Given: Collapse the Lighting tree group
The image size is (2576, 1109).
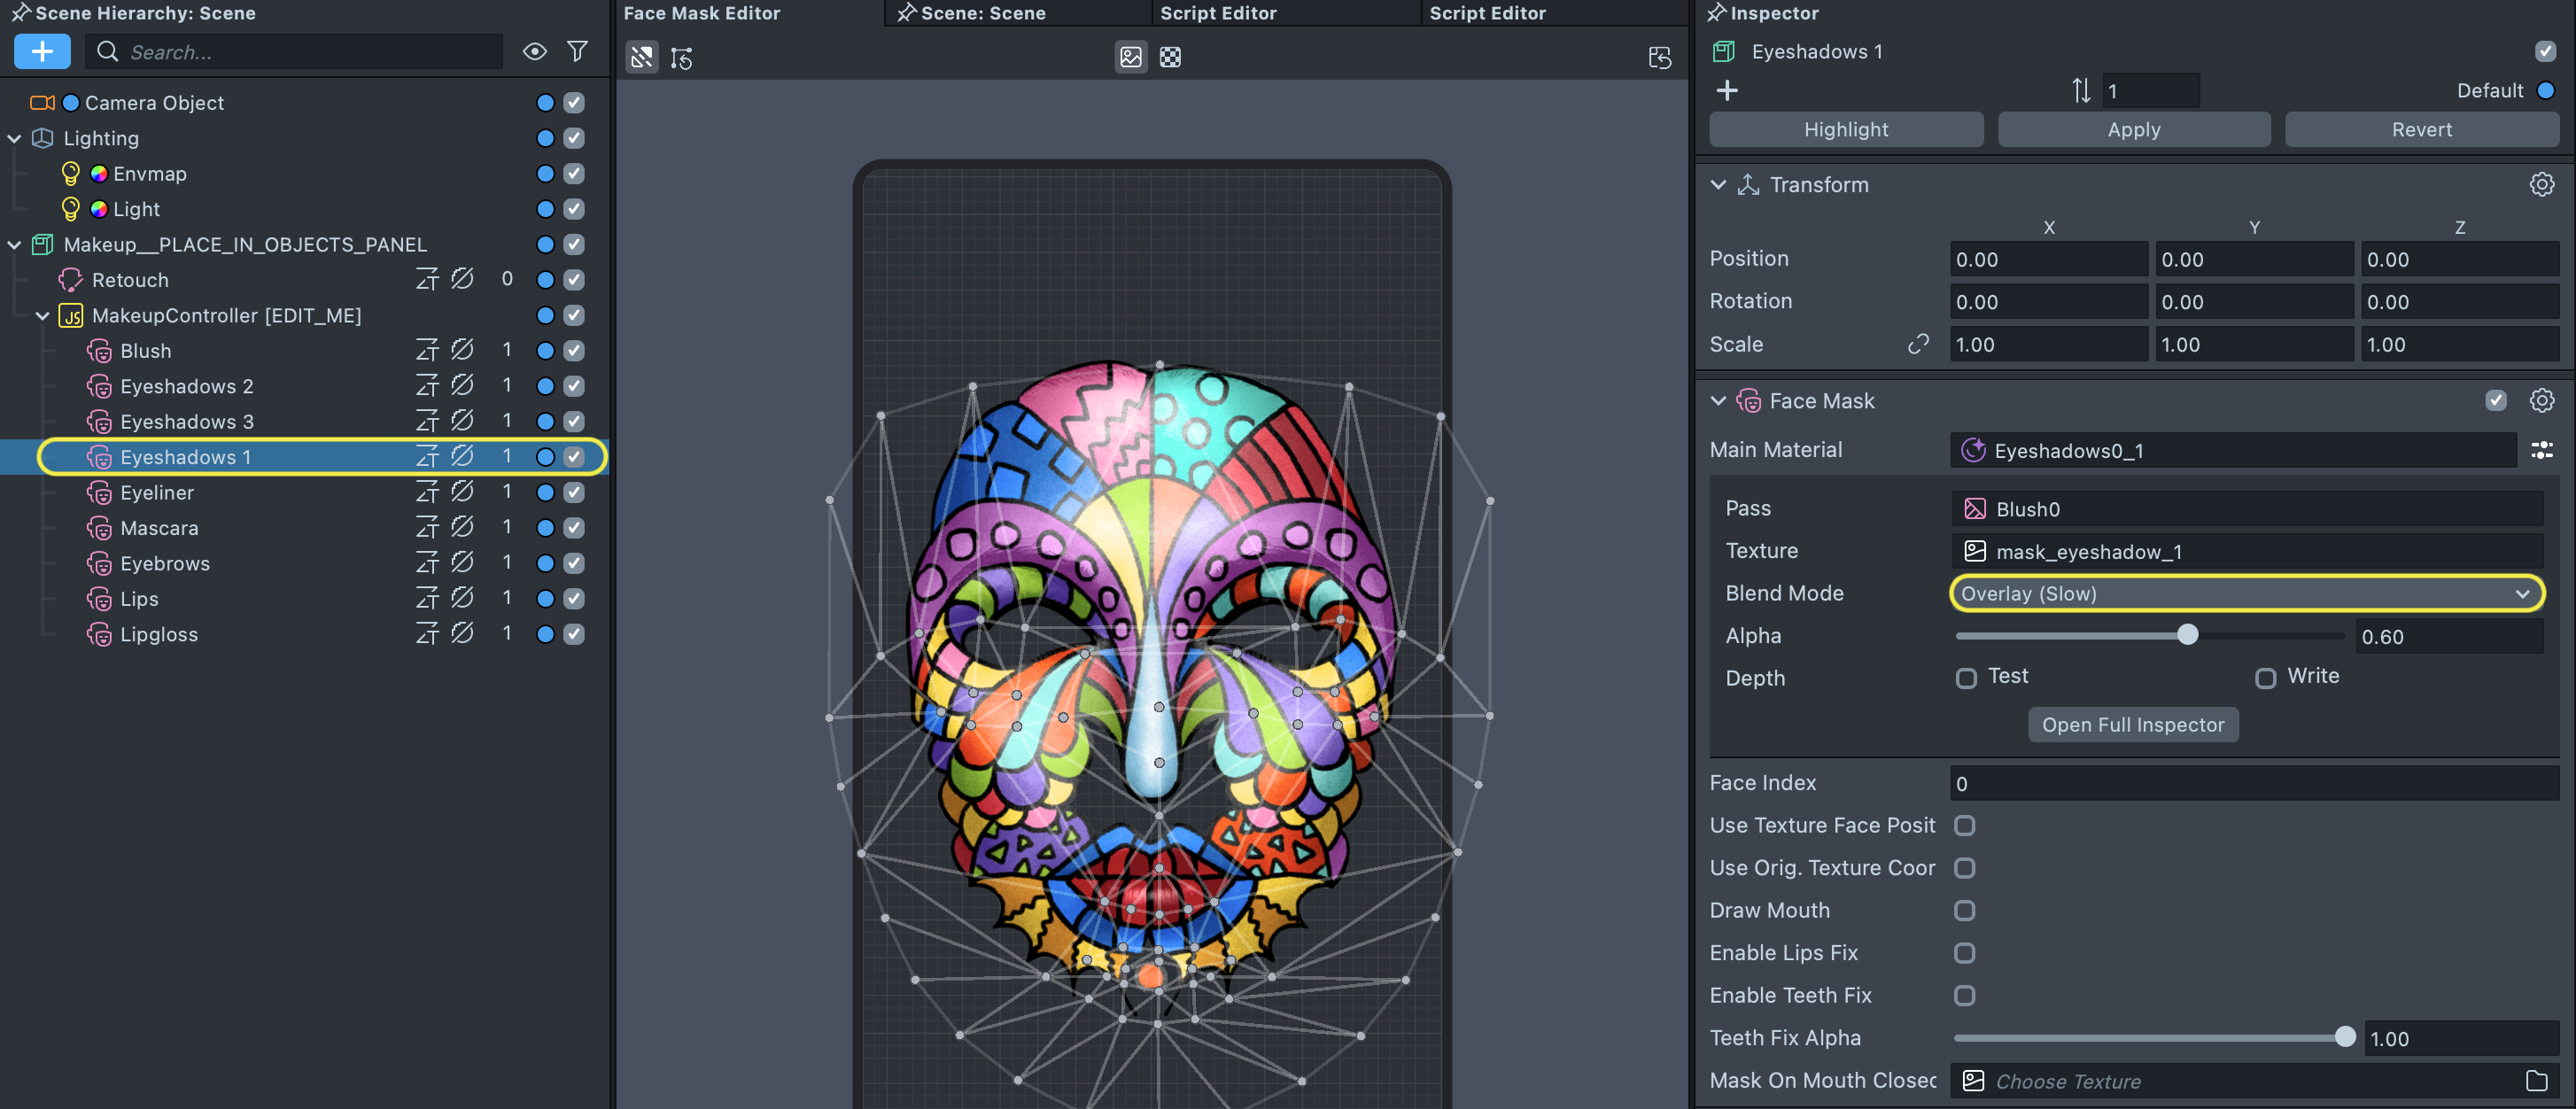Looking at the screenshot, I should click(x=15, y=138).
